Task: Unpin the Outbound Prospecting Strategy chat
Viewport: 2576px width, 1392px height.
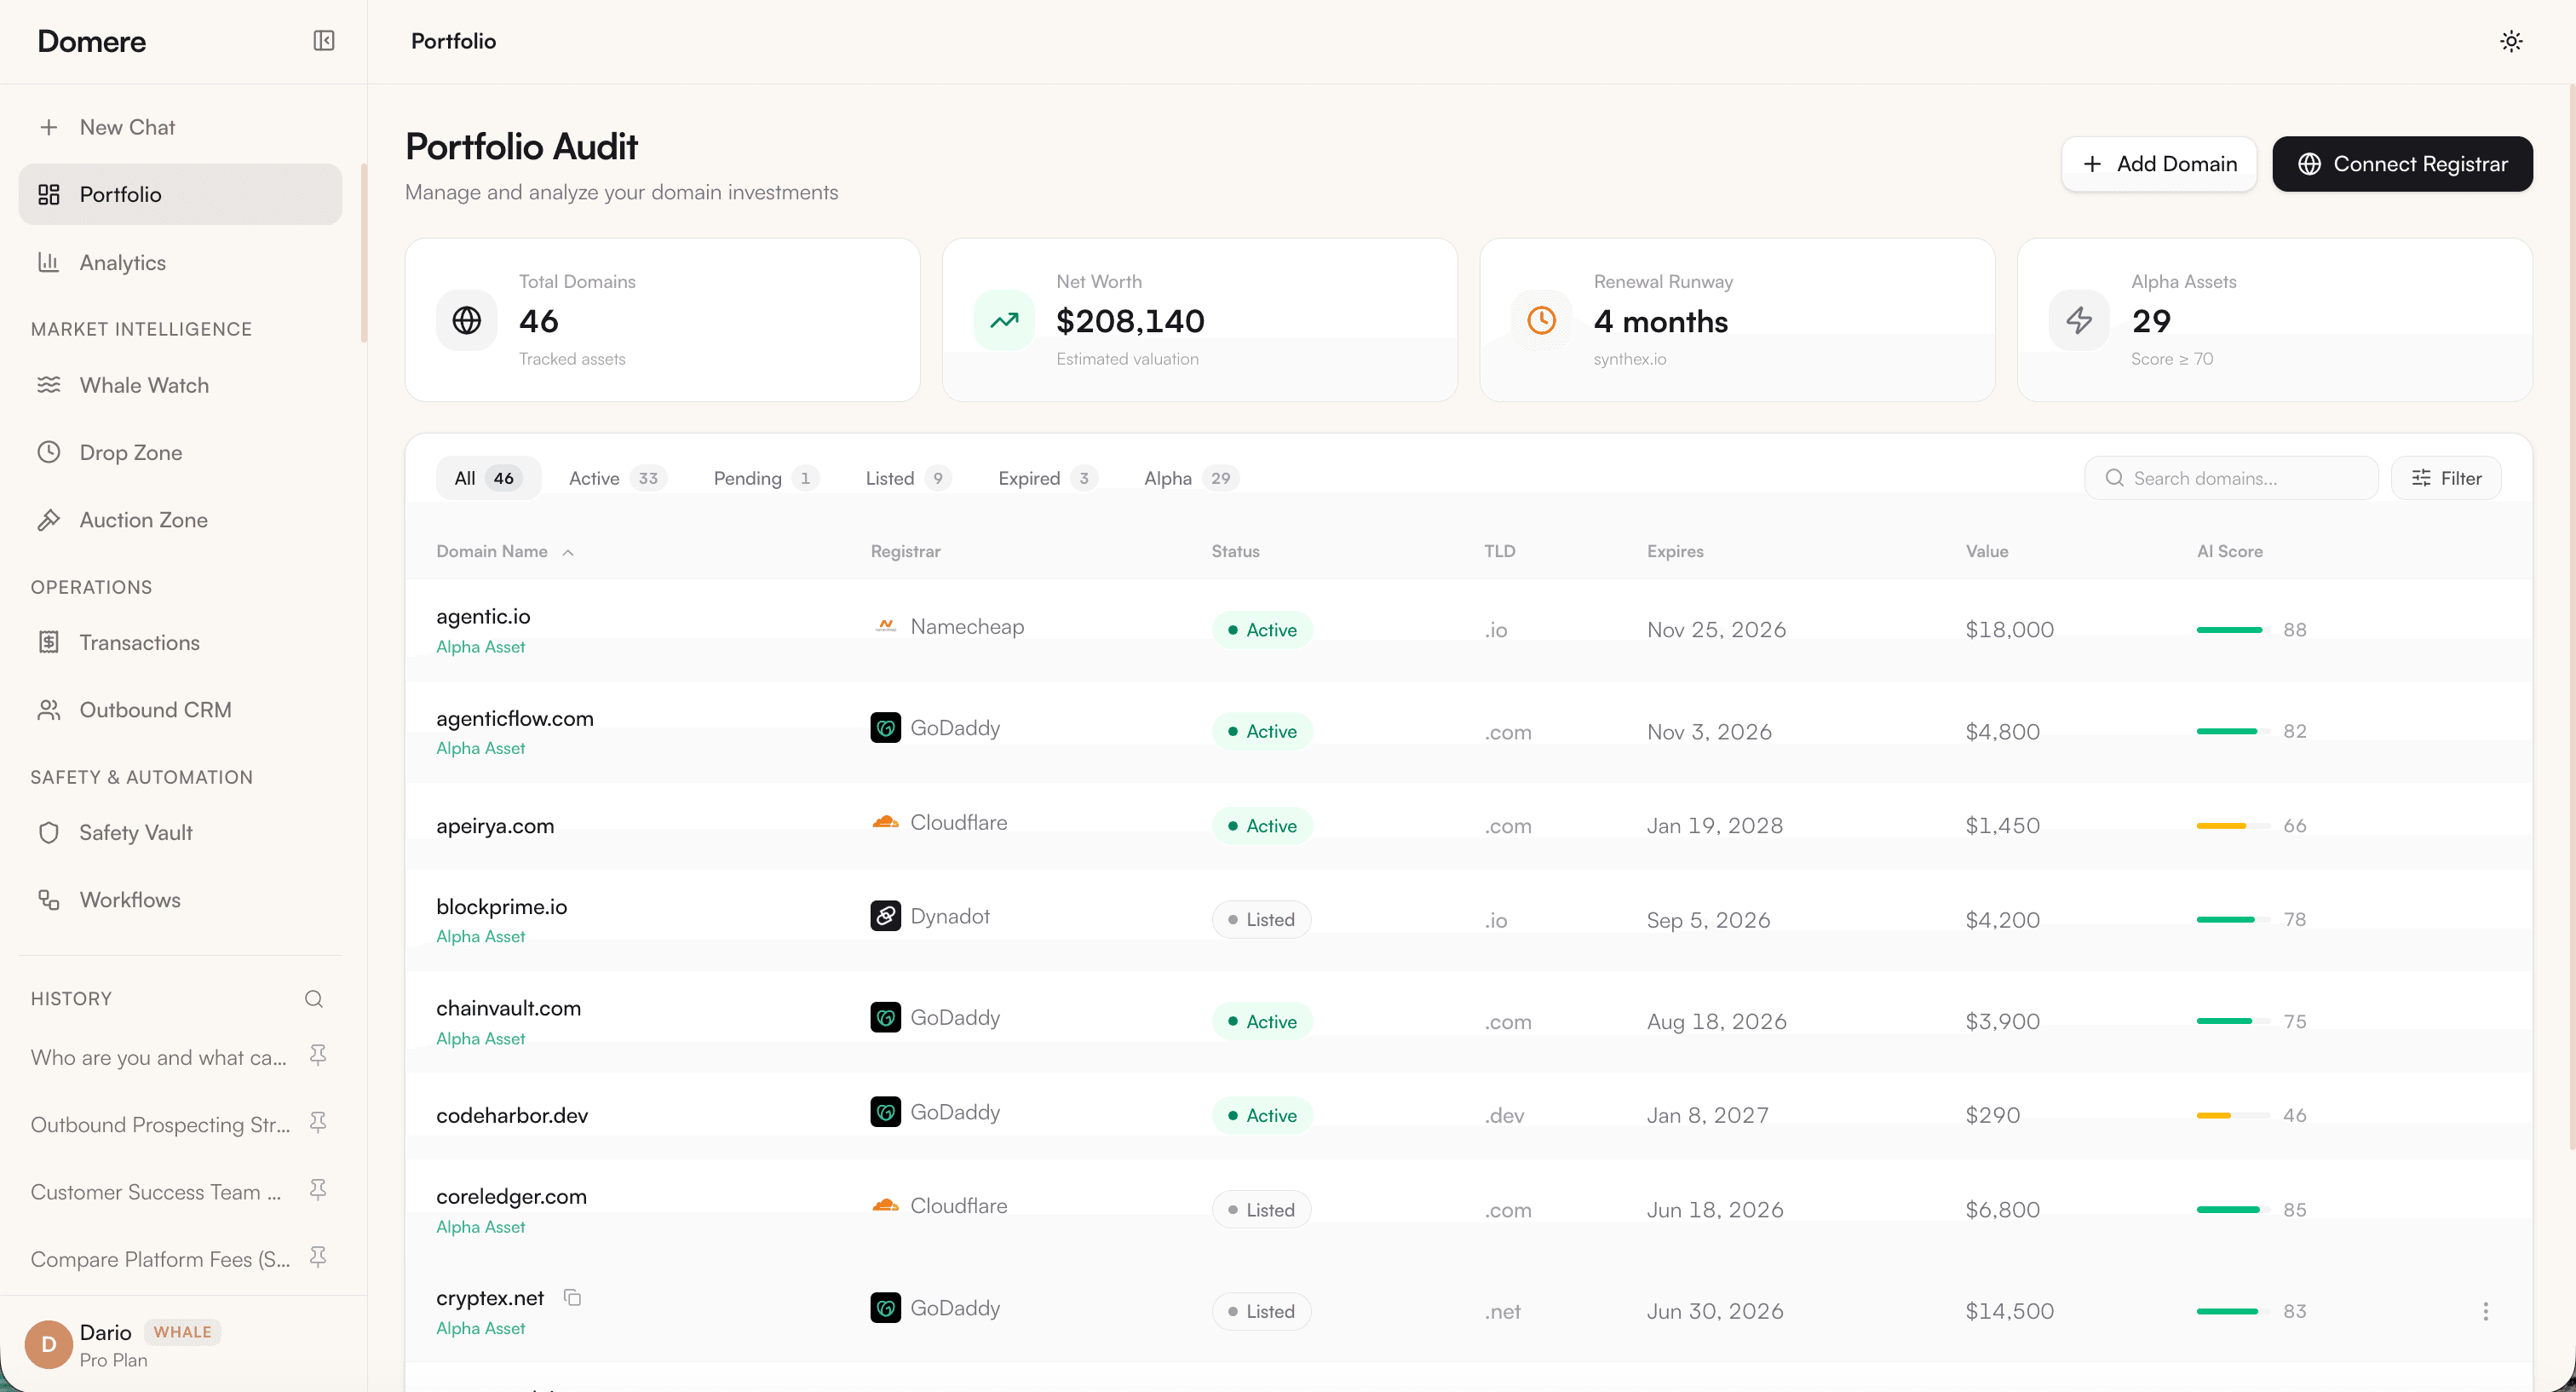Action: (317, 1122)
